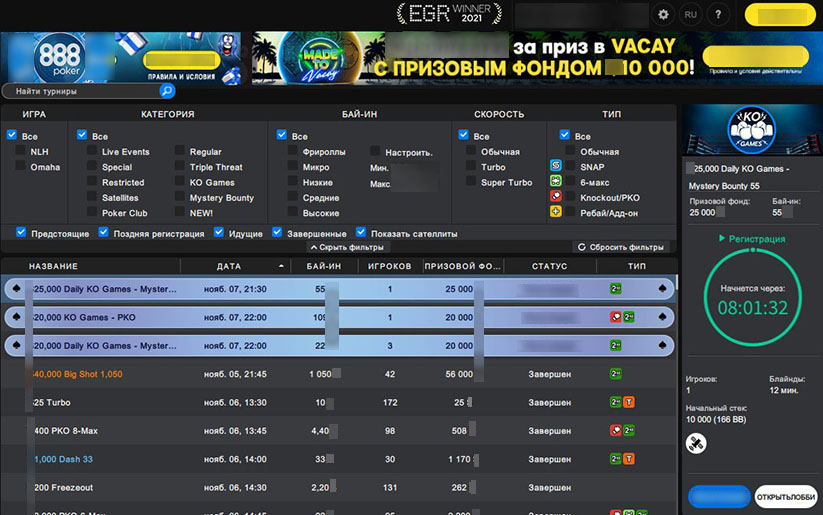Sort by the ПРИЗОВОЙ ФО... column header
The image size is (823, 515).
coord(462,266)
